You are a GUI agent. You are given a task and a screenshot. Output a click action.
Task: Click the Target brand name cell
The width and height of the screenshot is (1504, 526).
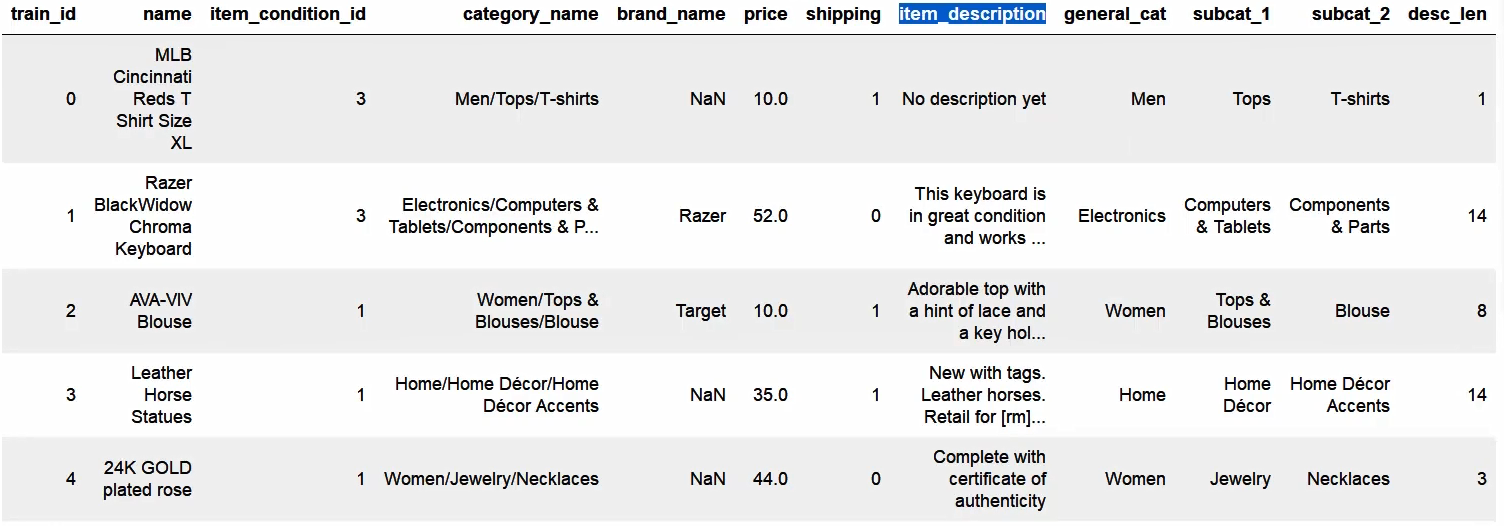coord(700,311)
